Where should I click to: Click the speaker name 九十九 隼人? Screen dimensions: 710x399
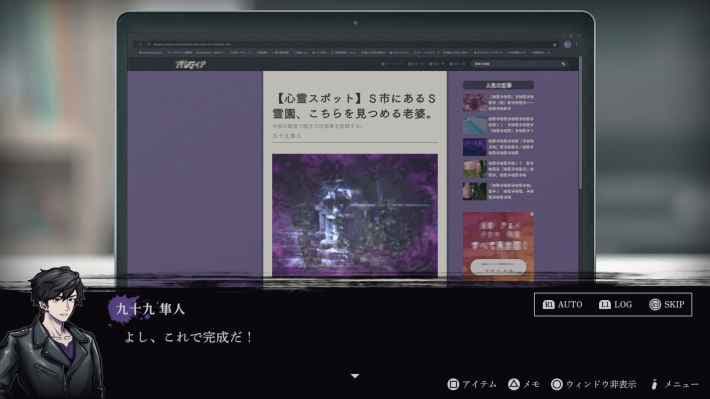150,309
